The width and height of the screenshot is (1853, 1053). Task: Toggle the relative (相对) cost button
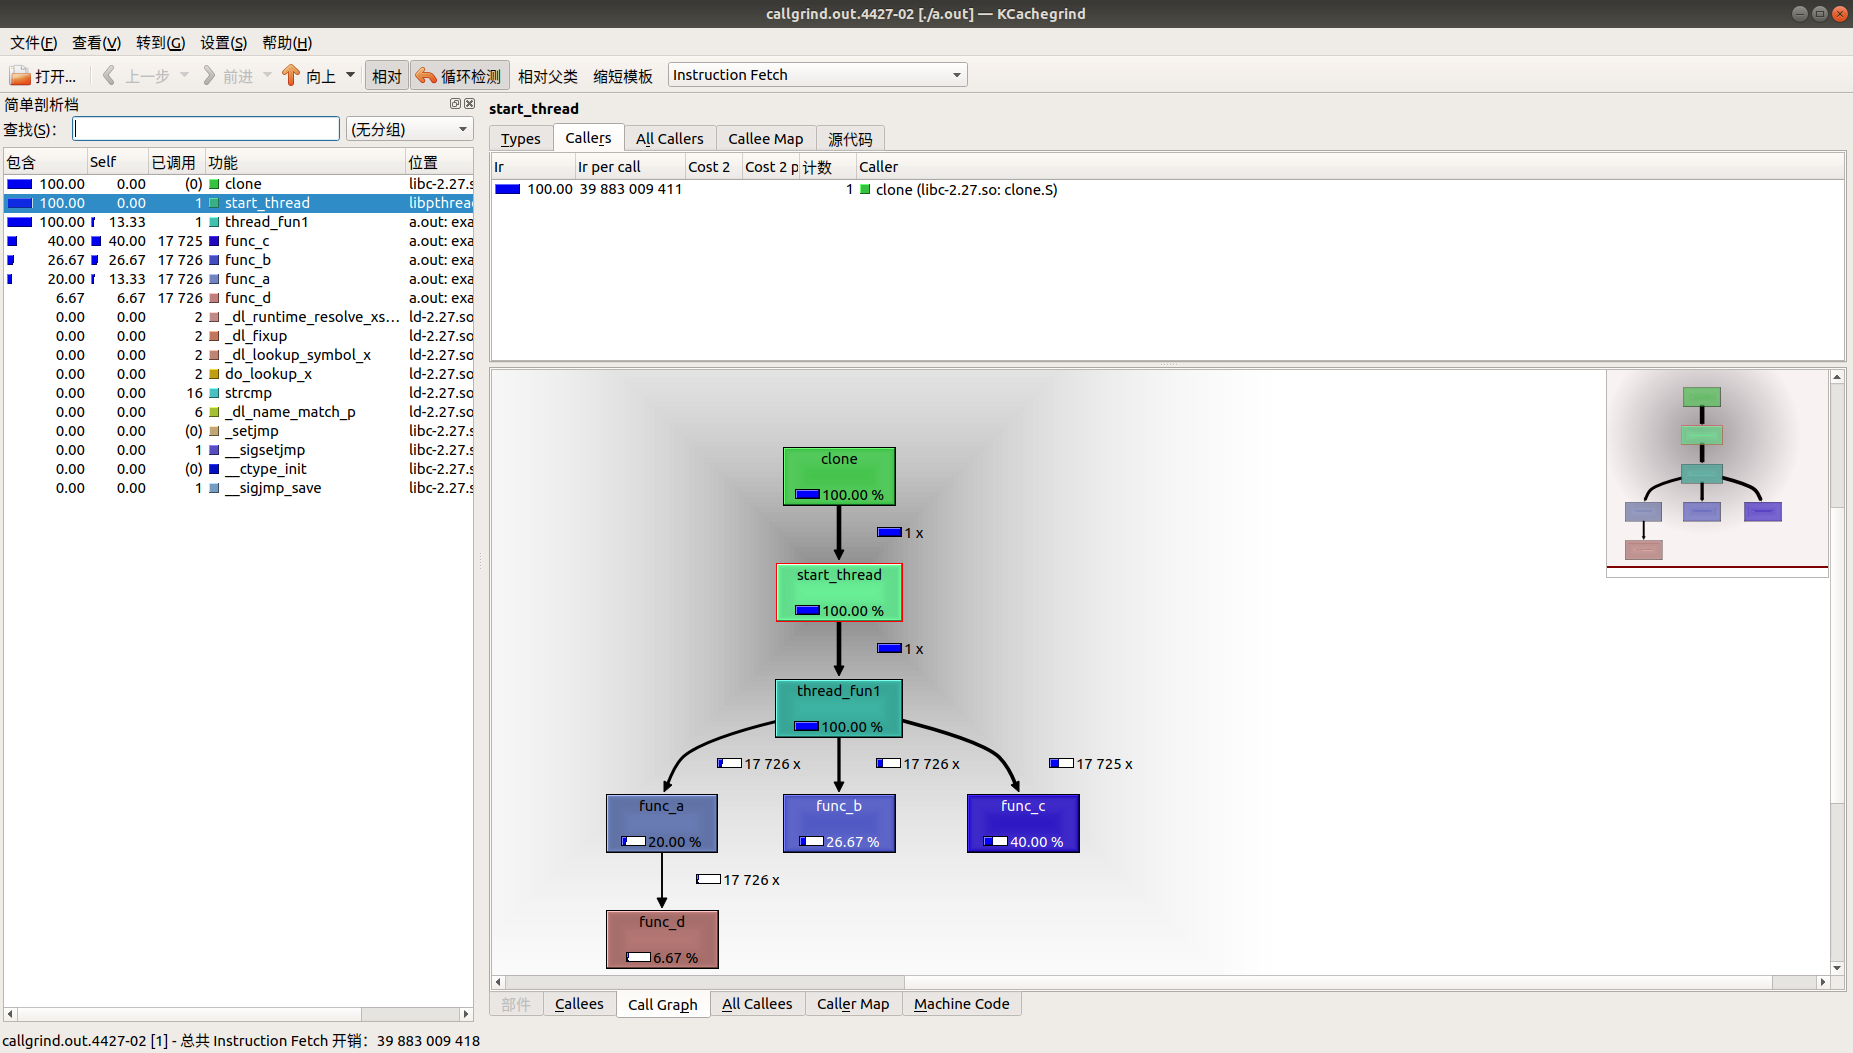(x=387, y=76)
